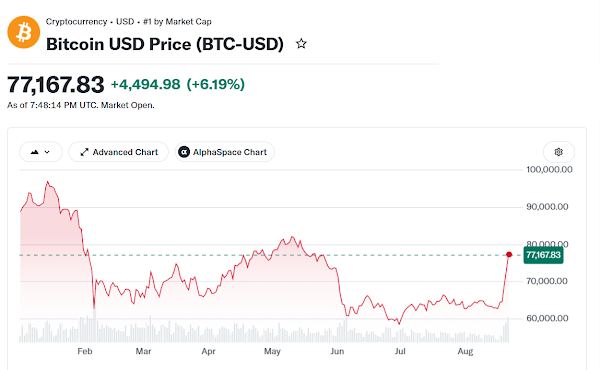Open the AlphaSpace Chart button
The height and width of the screenshot is (370, 600).
click(225, 152)
